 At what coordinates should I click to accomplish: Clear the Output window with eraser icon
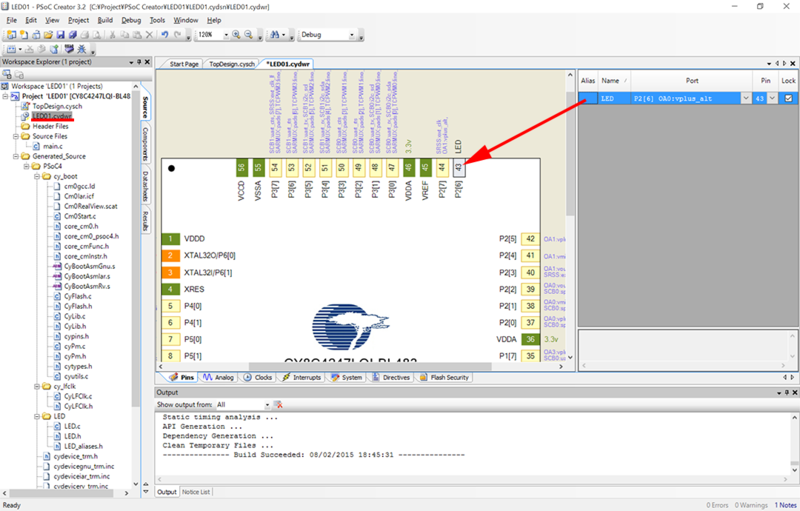tap(278, 404)
